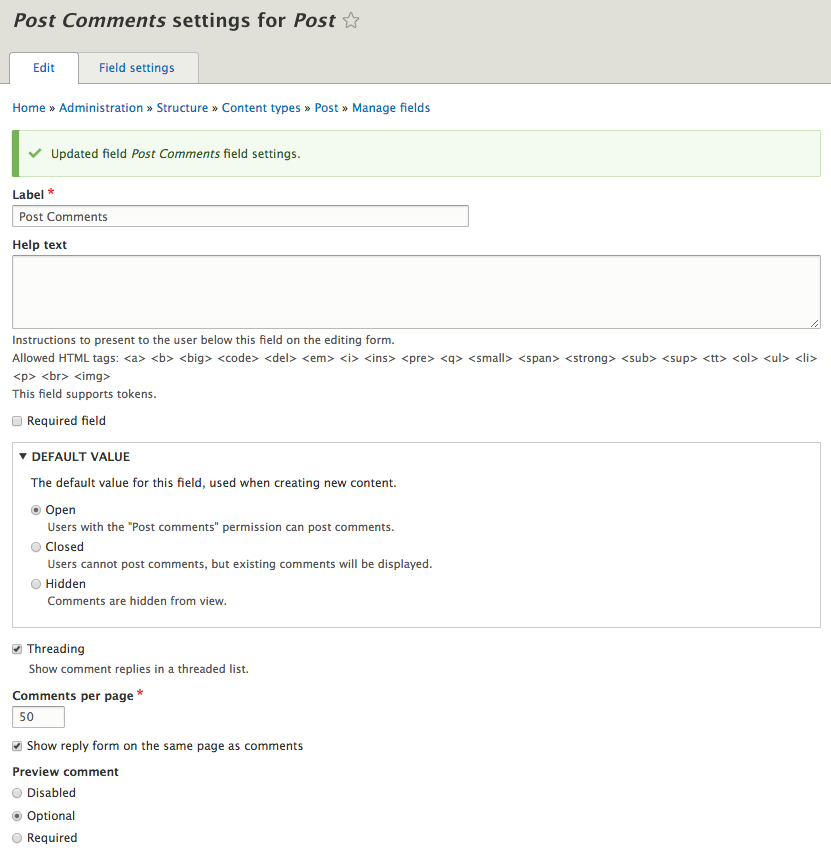The width and height of the screenshot is (831, 854).
Task: Choose the Hidden comments option
Action: point(37,584)
